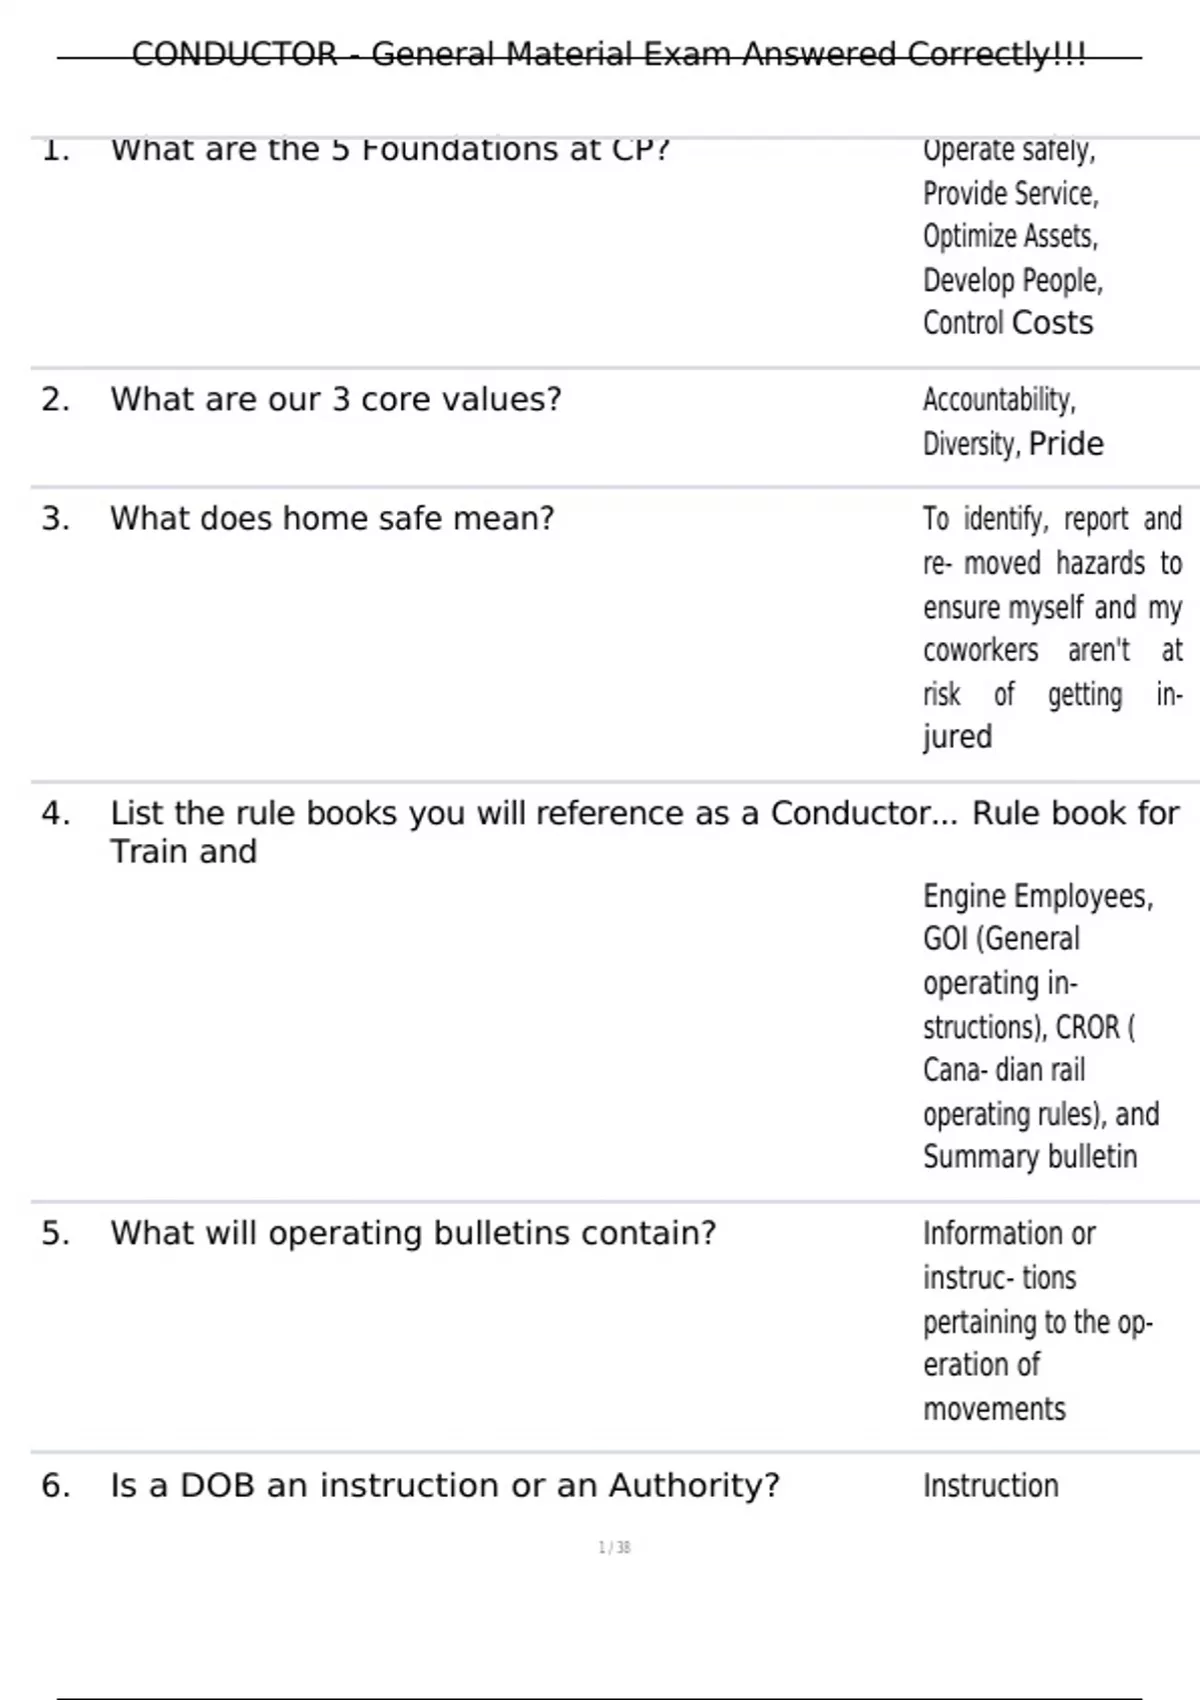Click the "Control Costs" answer text
The width and height of the screenshot is (1200, 1700).
click(x=1008, y=324)
